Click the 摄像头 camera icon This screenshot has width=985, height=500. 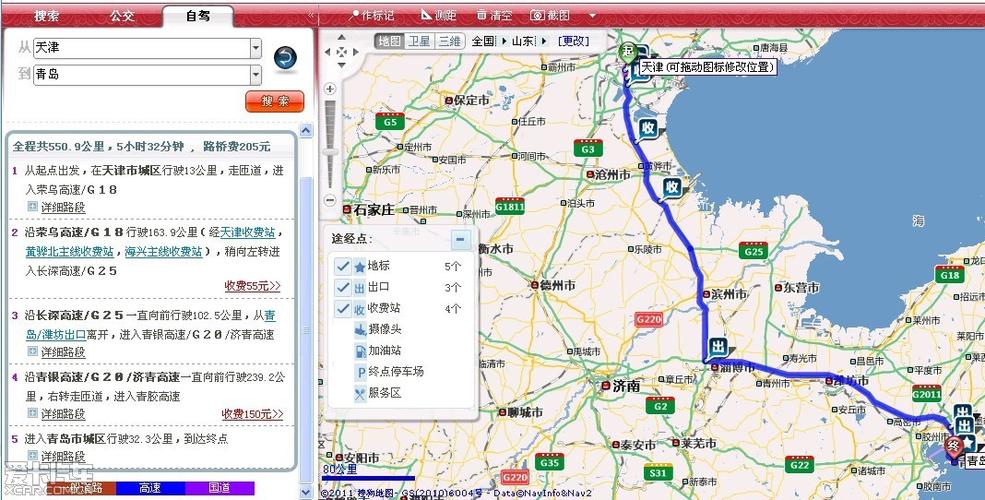tap(360, 329)
